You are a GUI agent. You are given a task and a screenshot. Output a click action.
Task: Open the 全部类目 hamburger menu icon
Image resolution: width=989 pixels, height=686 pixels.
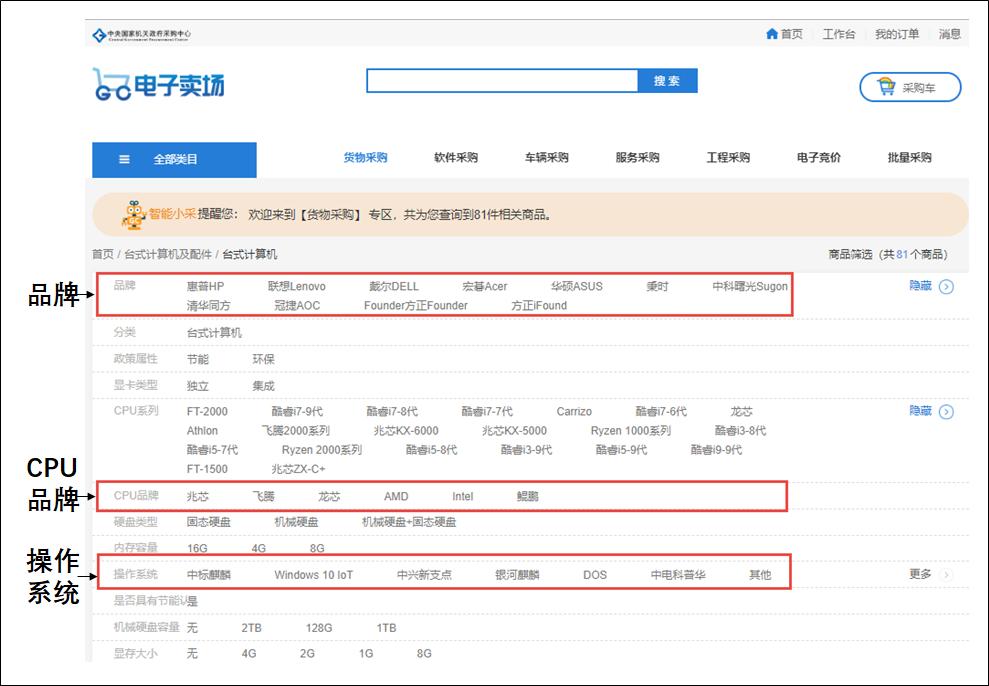pos(124,160)
